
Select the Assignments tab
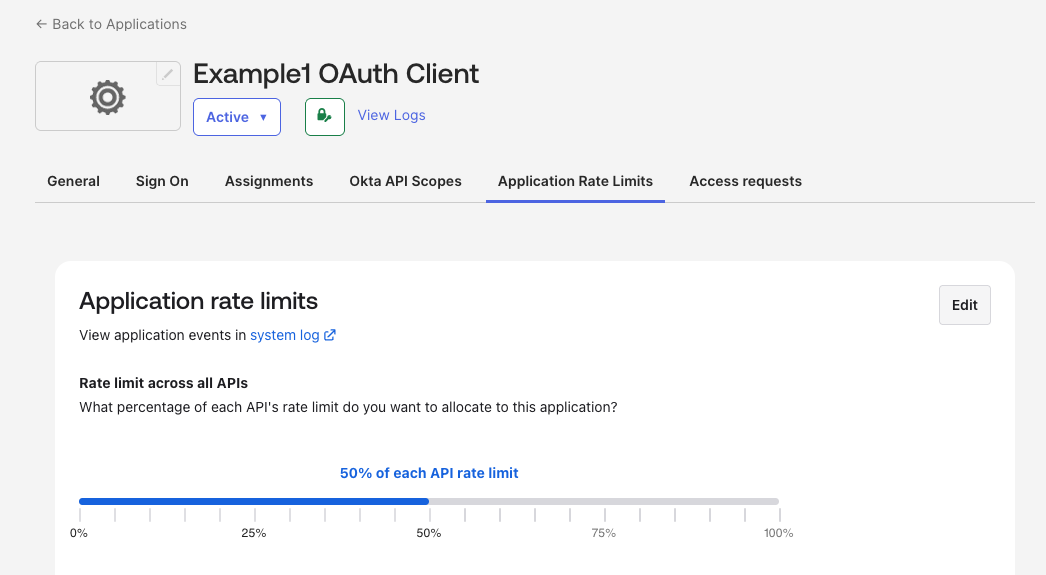pyautogui.click(x=269, y=181)
